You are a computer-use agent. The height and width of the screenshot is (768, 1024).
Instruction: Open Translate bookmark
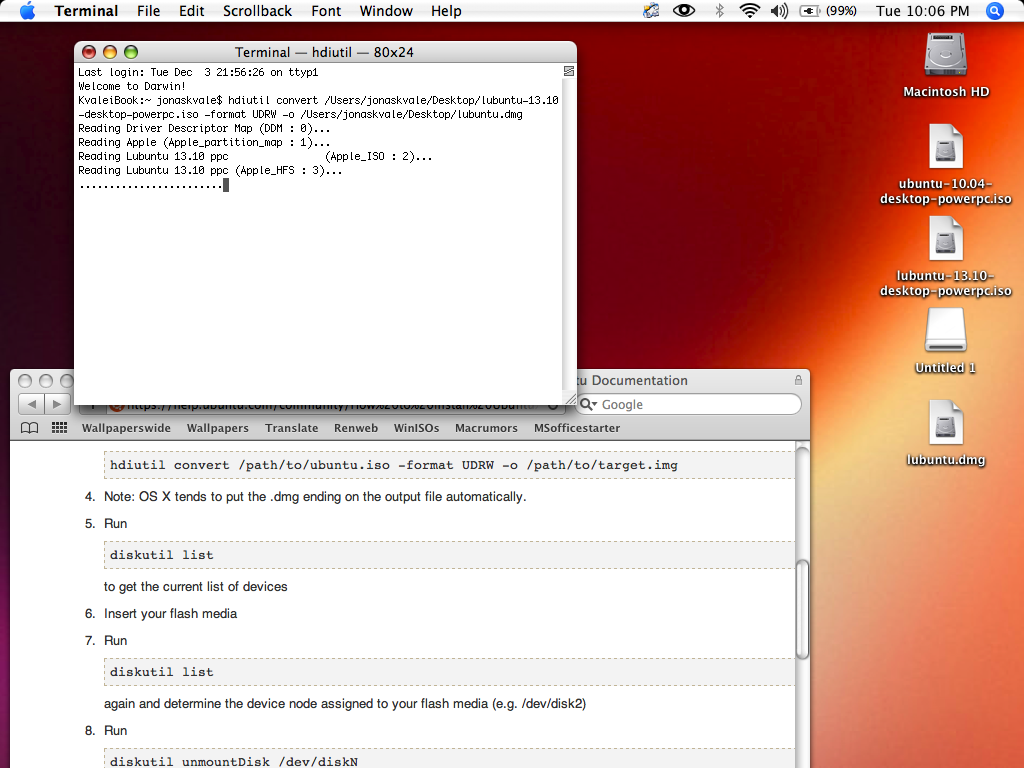click(291, 428)
